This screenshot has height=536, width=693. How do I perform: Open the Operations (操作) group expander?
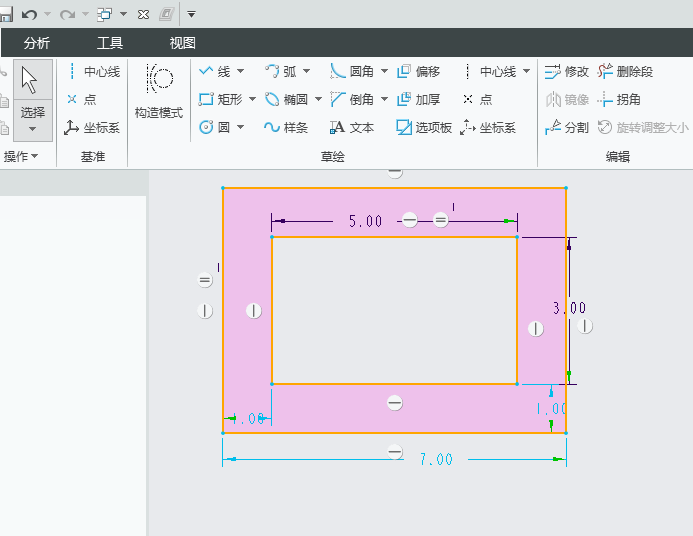click(x=21, y=157)
